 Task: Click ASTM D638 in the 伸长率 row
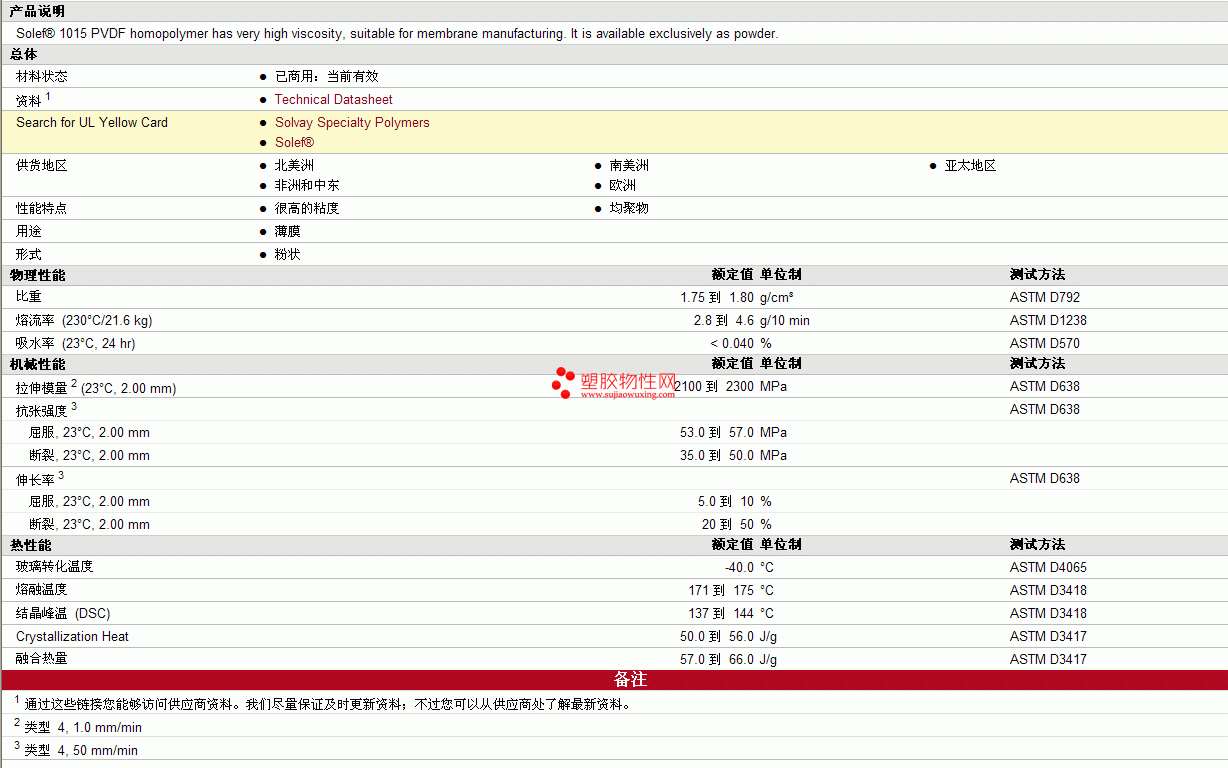[x=1045, y=479]
